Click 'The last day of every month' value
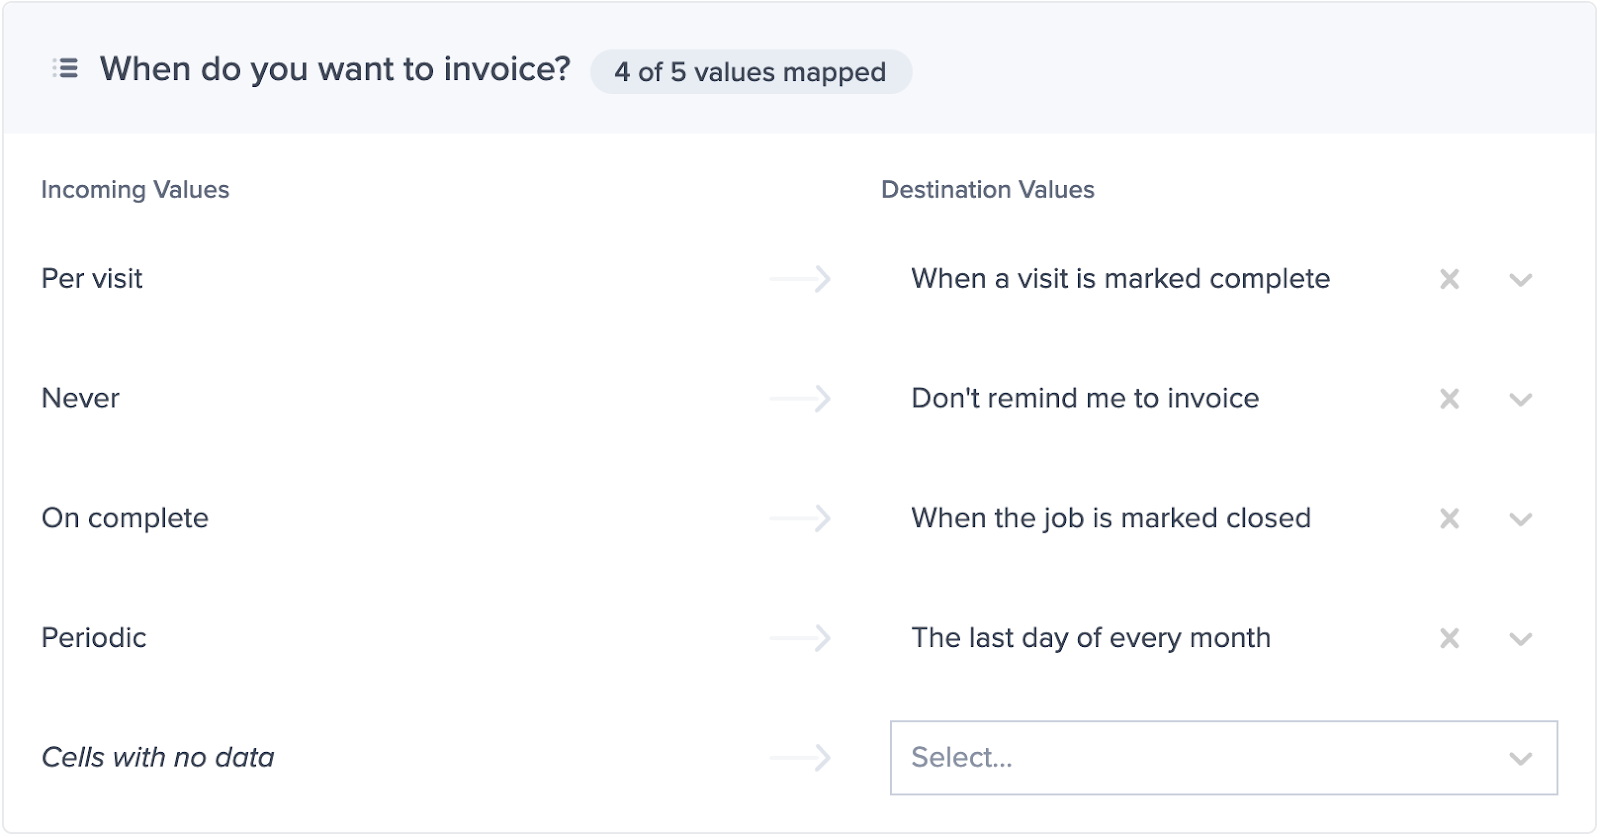 pyautogui.click(x=1090, y=638)
